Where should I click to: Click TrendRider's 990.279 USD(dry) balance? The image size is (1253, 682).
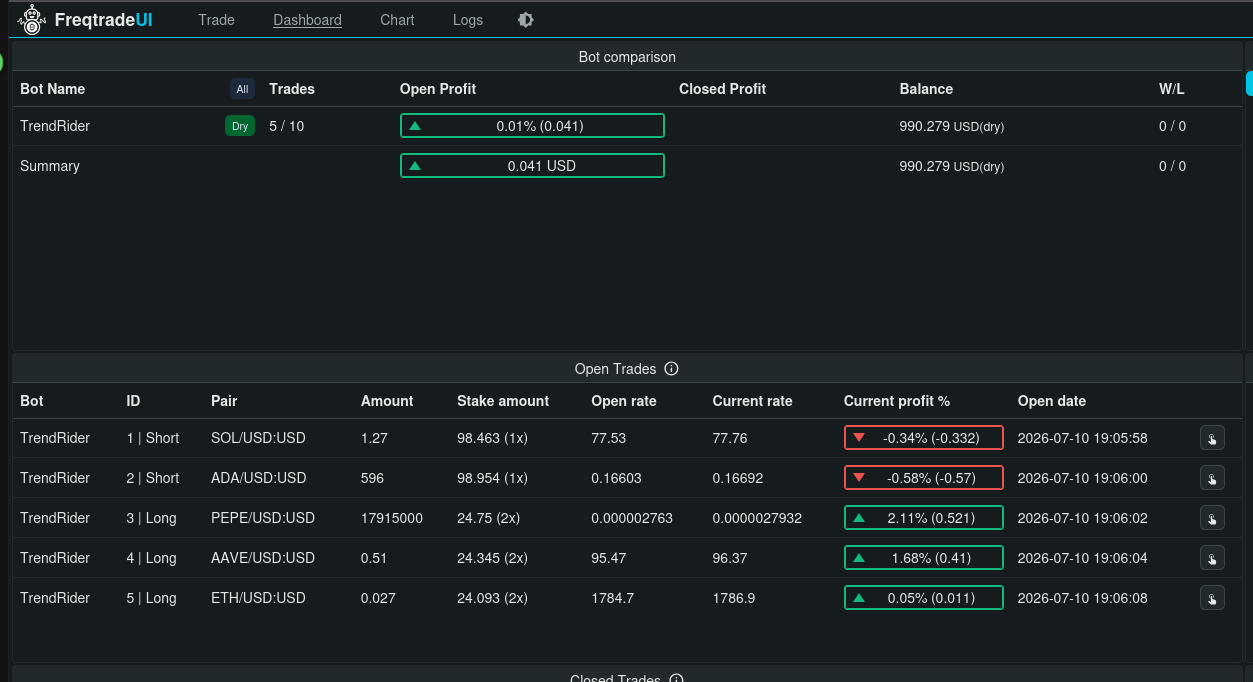click(952, 126)
